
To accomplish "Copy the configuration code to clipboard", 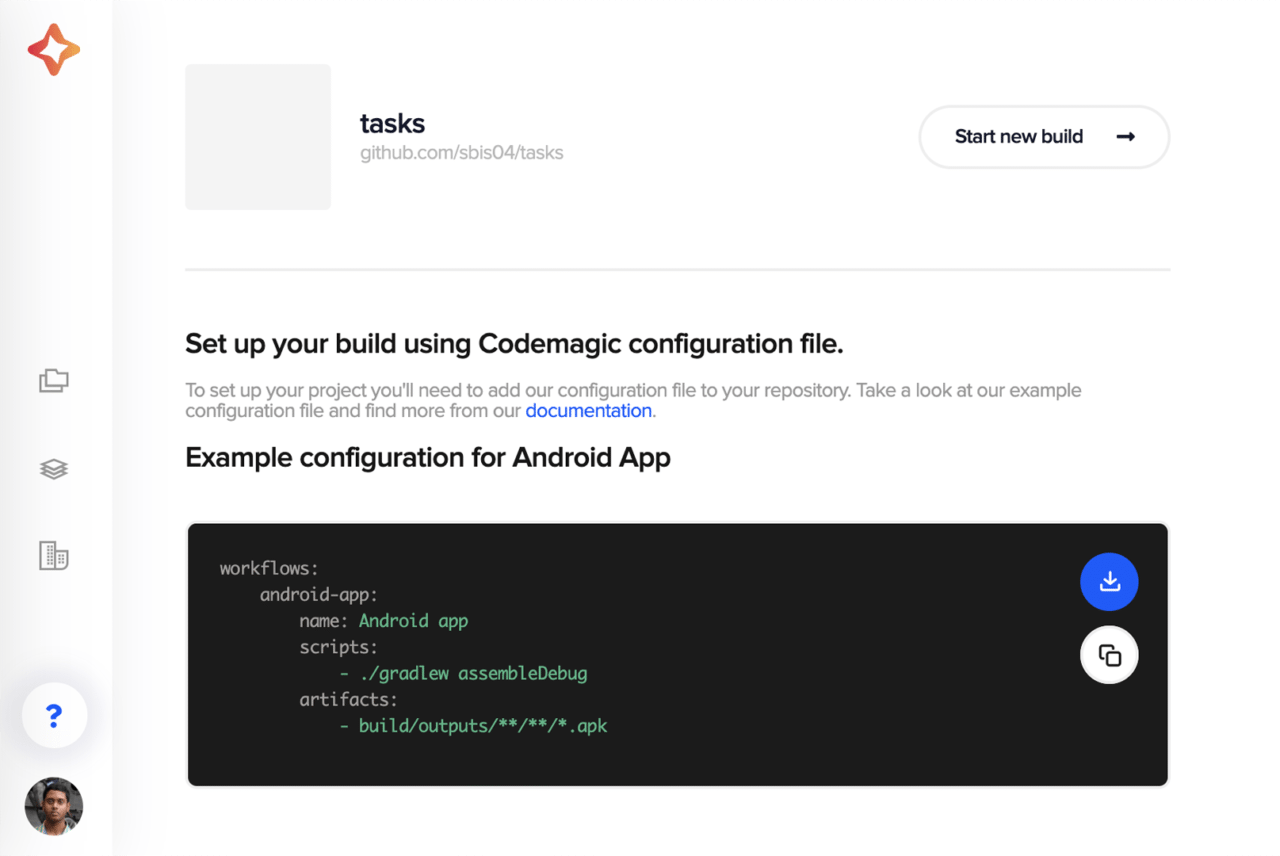I will 1109,655.
